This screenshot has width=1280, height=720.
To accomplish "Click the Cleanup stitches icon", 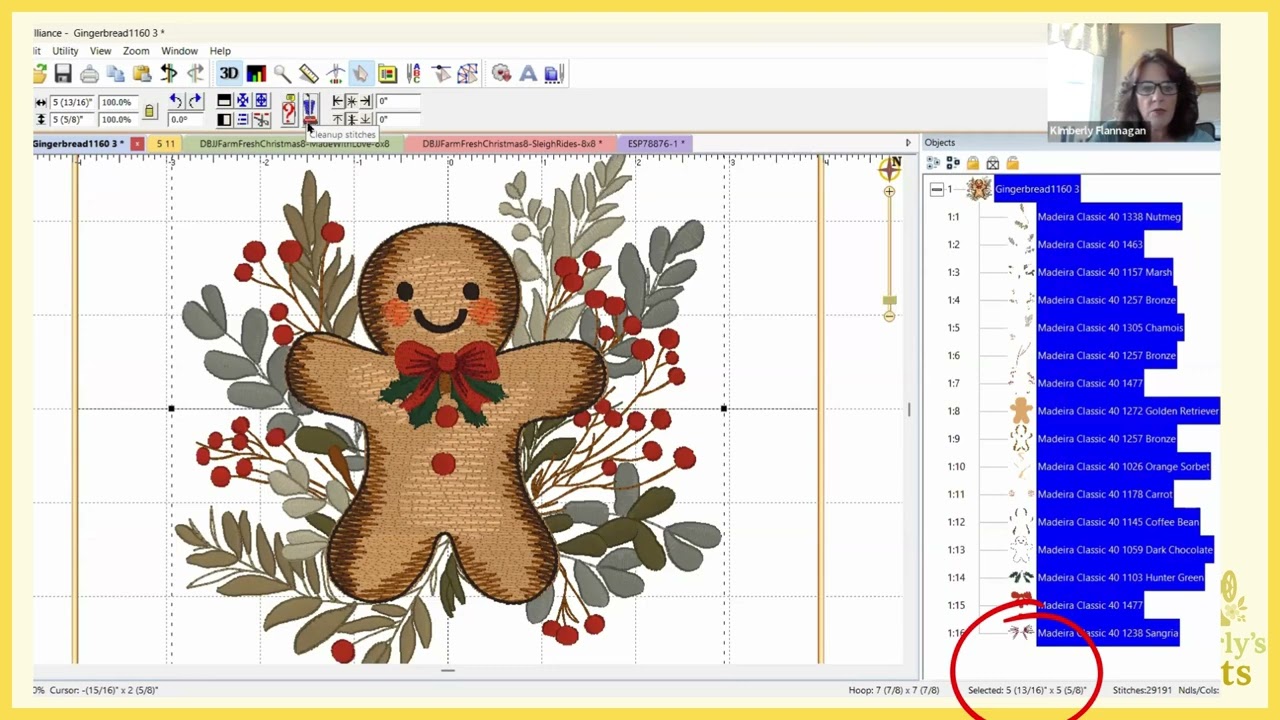I will [x=310, y=110].
